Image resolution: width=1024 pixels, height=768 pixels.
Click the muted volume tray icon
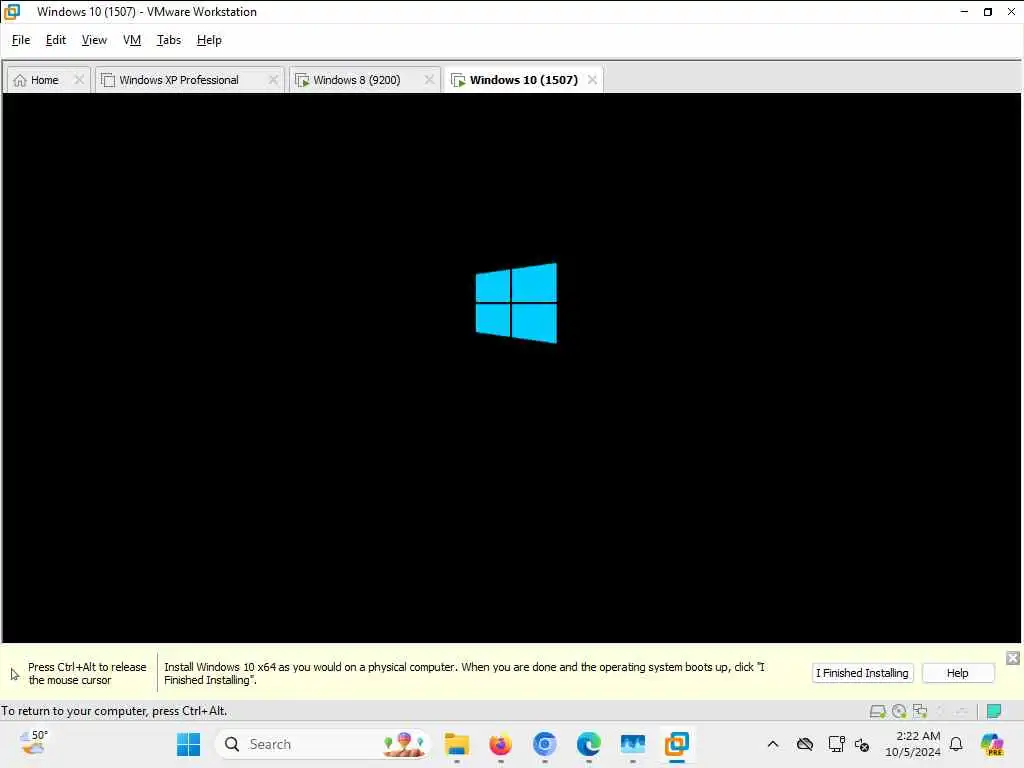coord(862,745)
